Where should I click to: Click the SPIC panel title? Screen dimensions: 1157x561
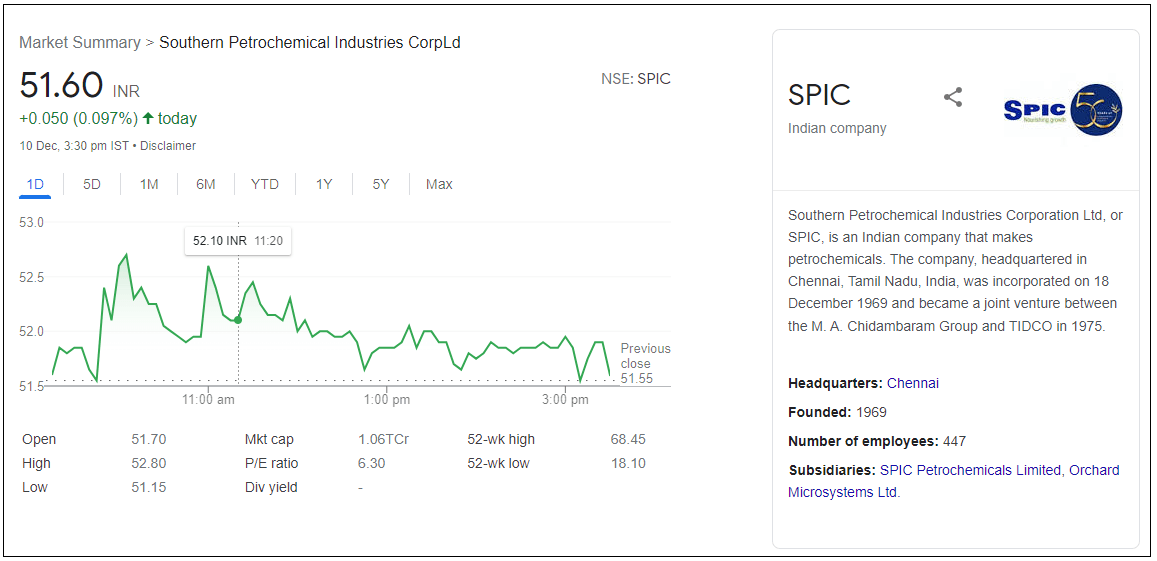point(819,95)
